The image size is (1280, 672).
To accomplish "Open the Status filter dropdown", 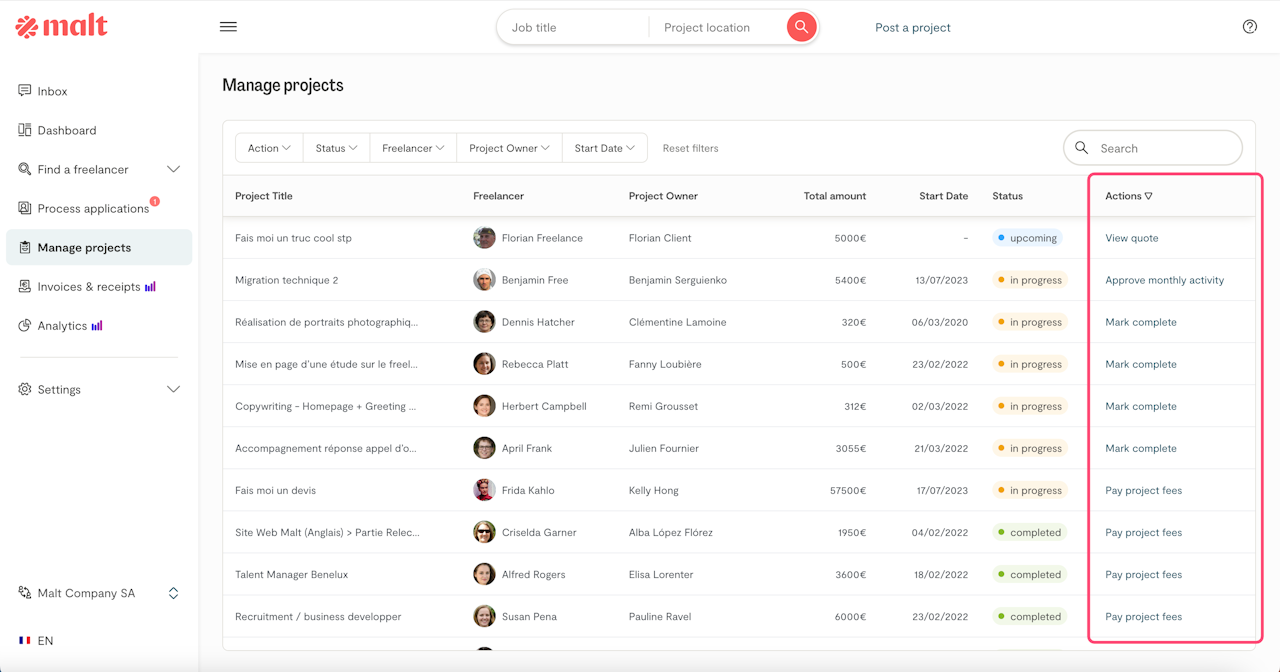I will coord(336,148).
